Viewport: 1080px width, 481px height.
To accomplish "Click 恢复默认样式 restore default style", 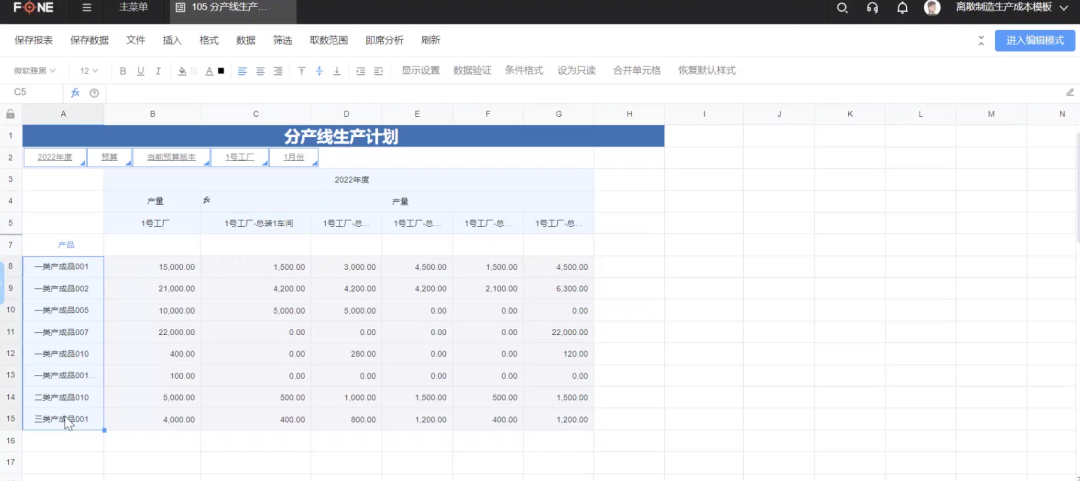I will click(x=707, y=71).
